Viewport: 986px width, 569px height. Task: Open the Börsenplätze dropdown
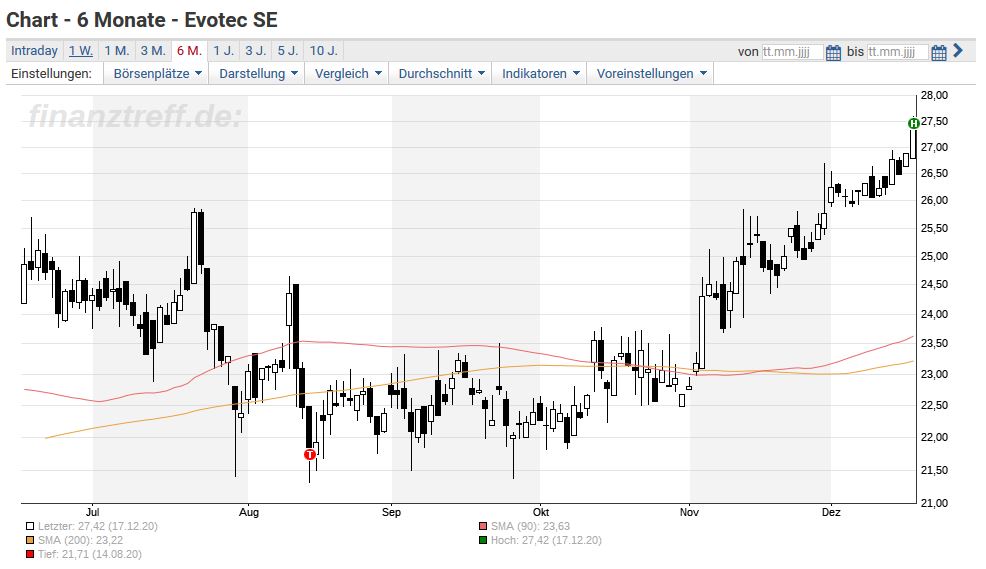[157, 74]
